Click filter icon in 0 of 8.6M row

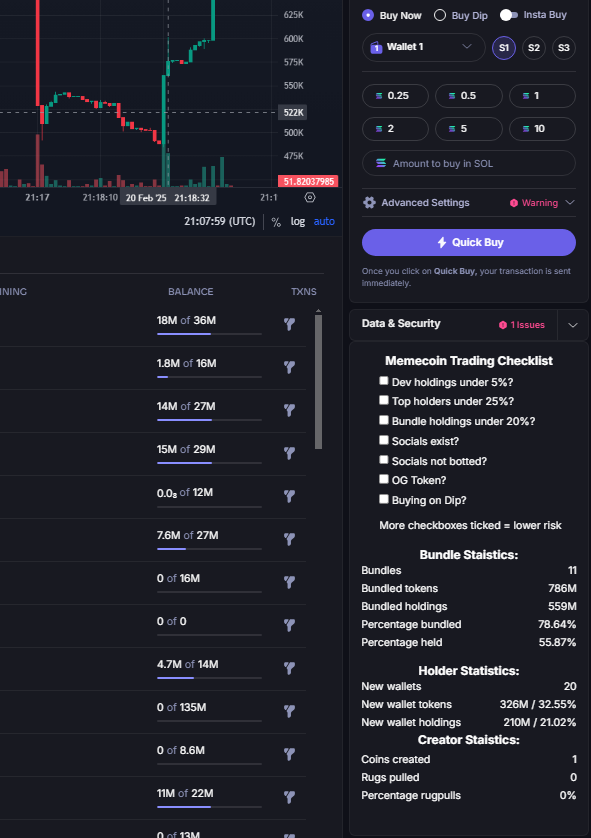tap(290, 754)
